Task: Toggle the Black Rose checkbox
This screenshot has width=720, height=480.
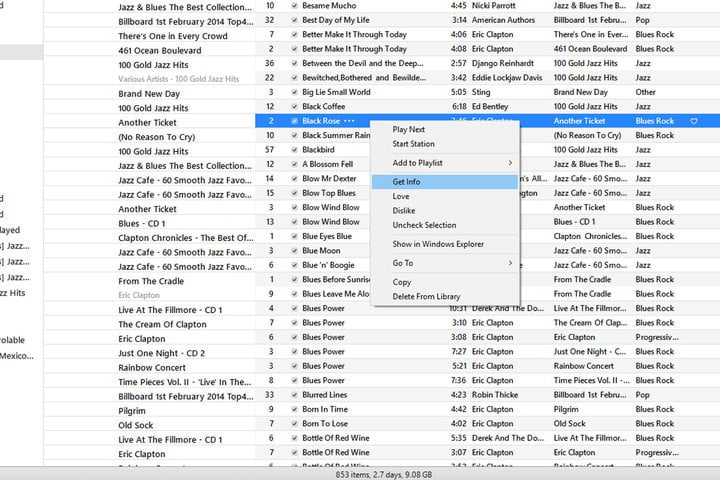Action: pos(294,121)
